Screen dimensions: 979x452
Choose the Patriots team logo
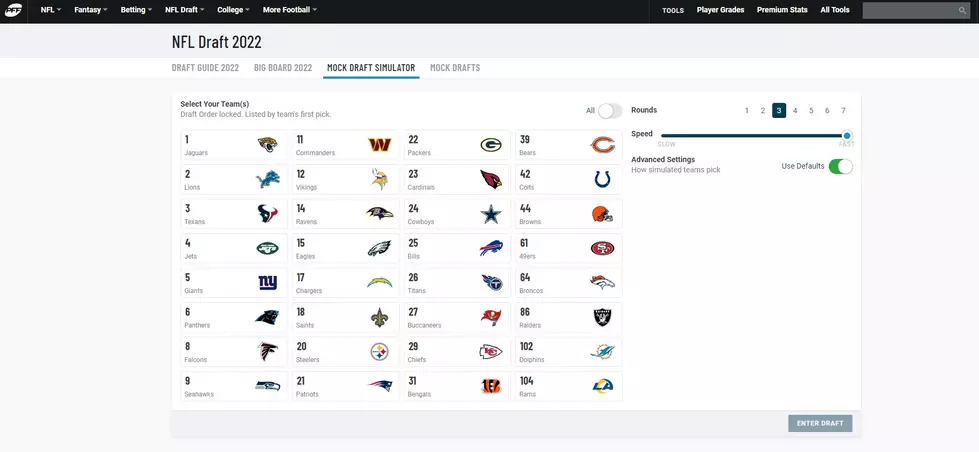click(x=379, y=386)
